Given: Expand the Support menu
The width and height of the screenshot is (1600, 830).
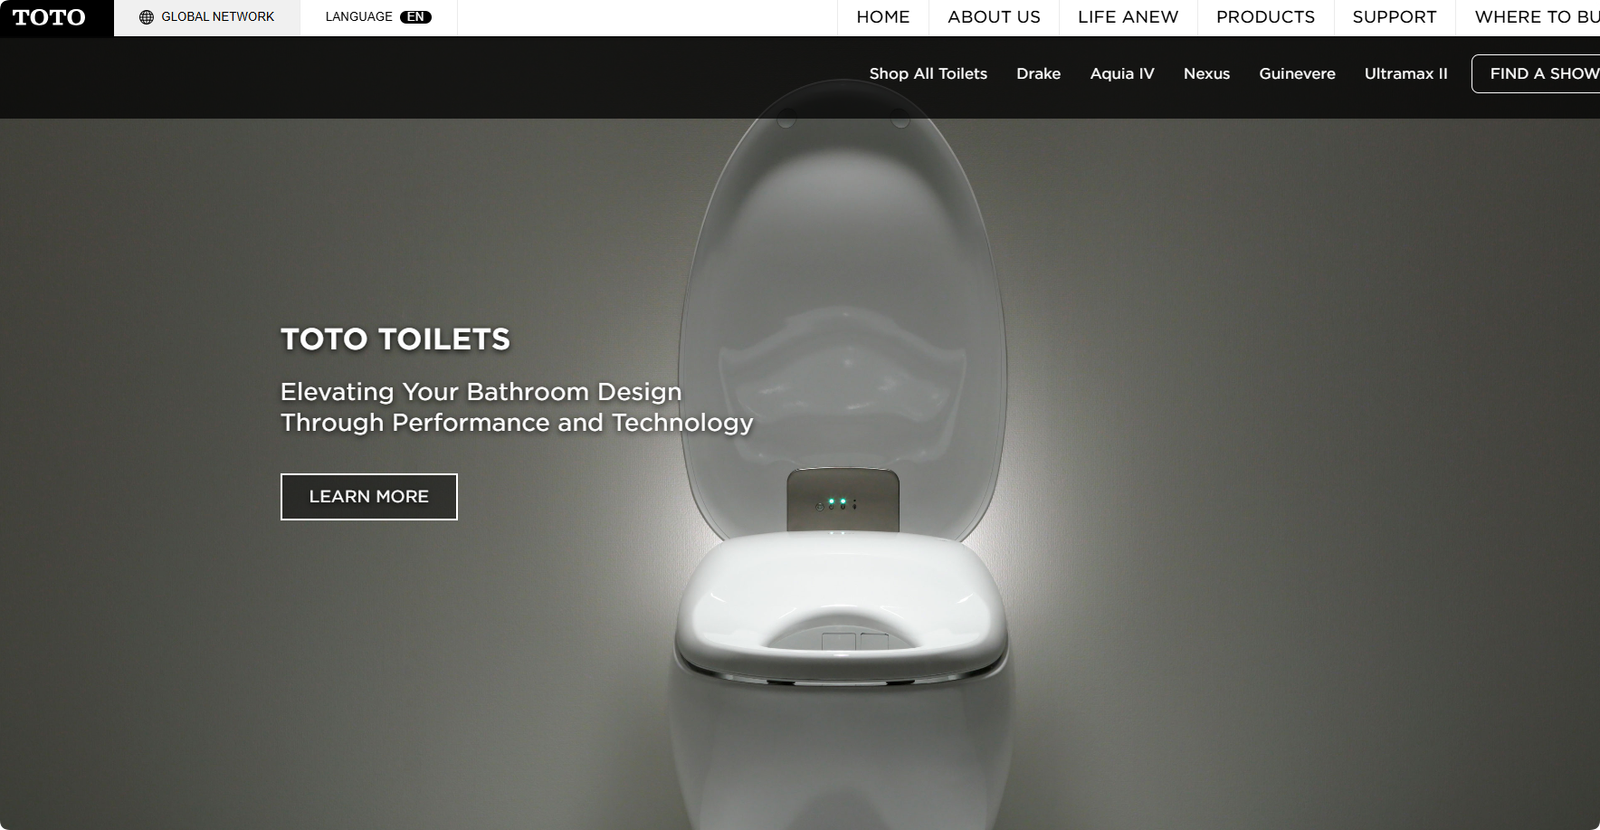Looking at the screenshot, I should [x=1394, y=17].
